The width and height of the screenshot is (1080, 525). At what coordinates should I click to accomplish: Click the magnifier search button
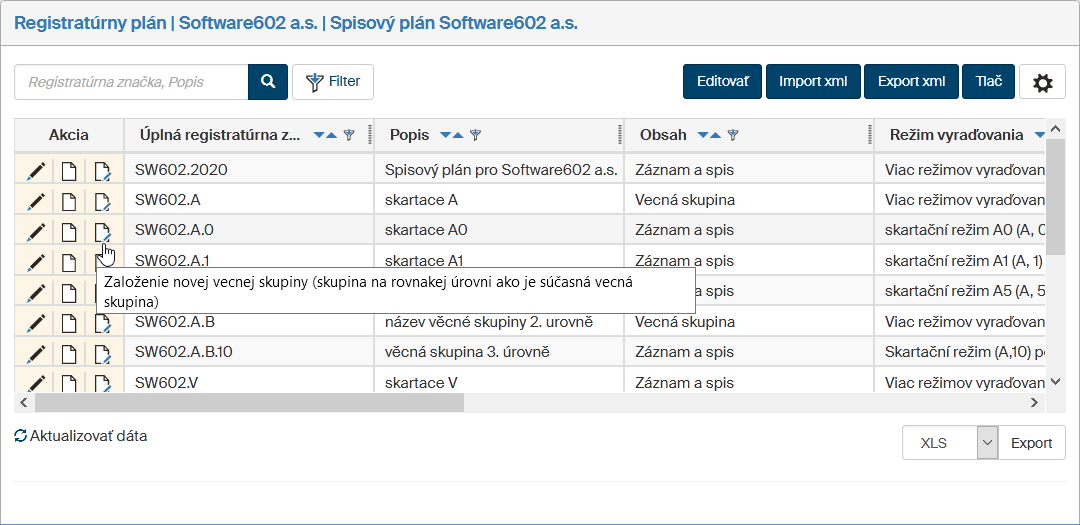[x=268, y=82]
